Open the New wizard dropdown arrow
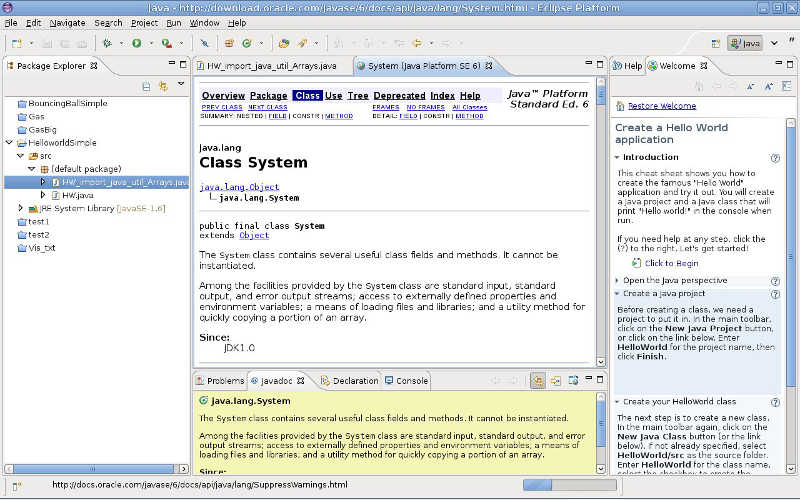 coord(32,44)
